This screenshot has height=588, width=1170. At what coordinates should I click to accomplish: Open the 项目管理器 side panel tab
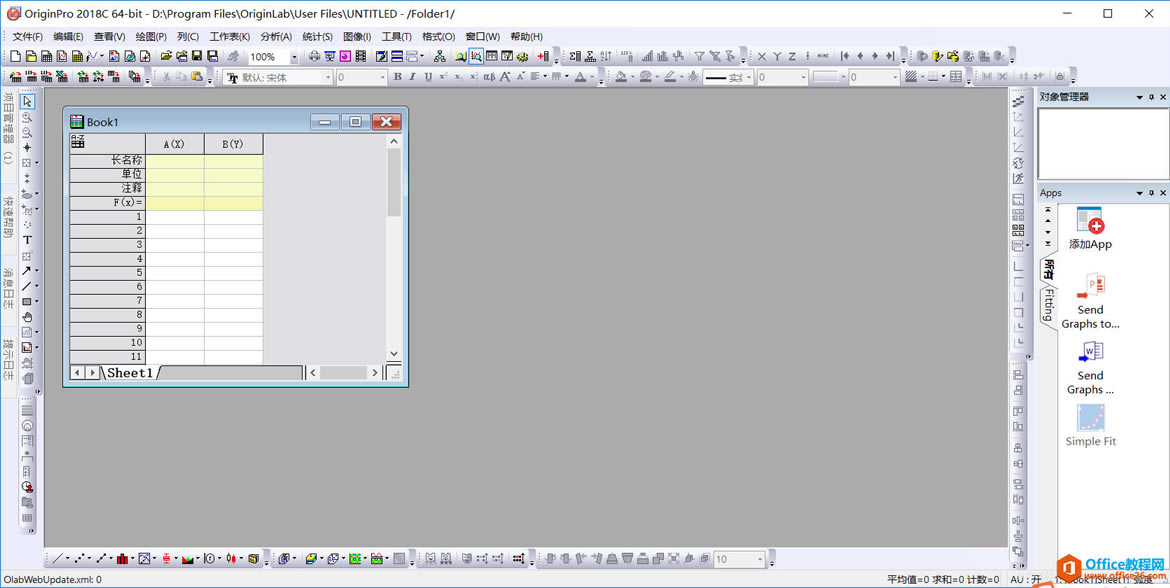(x=8, y=127)
